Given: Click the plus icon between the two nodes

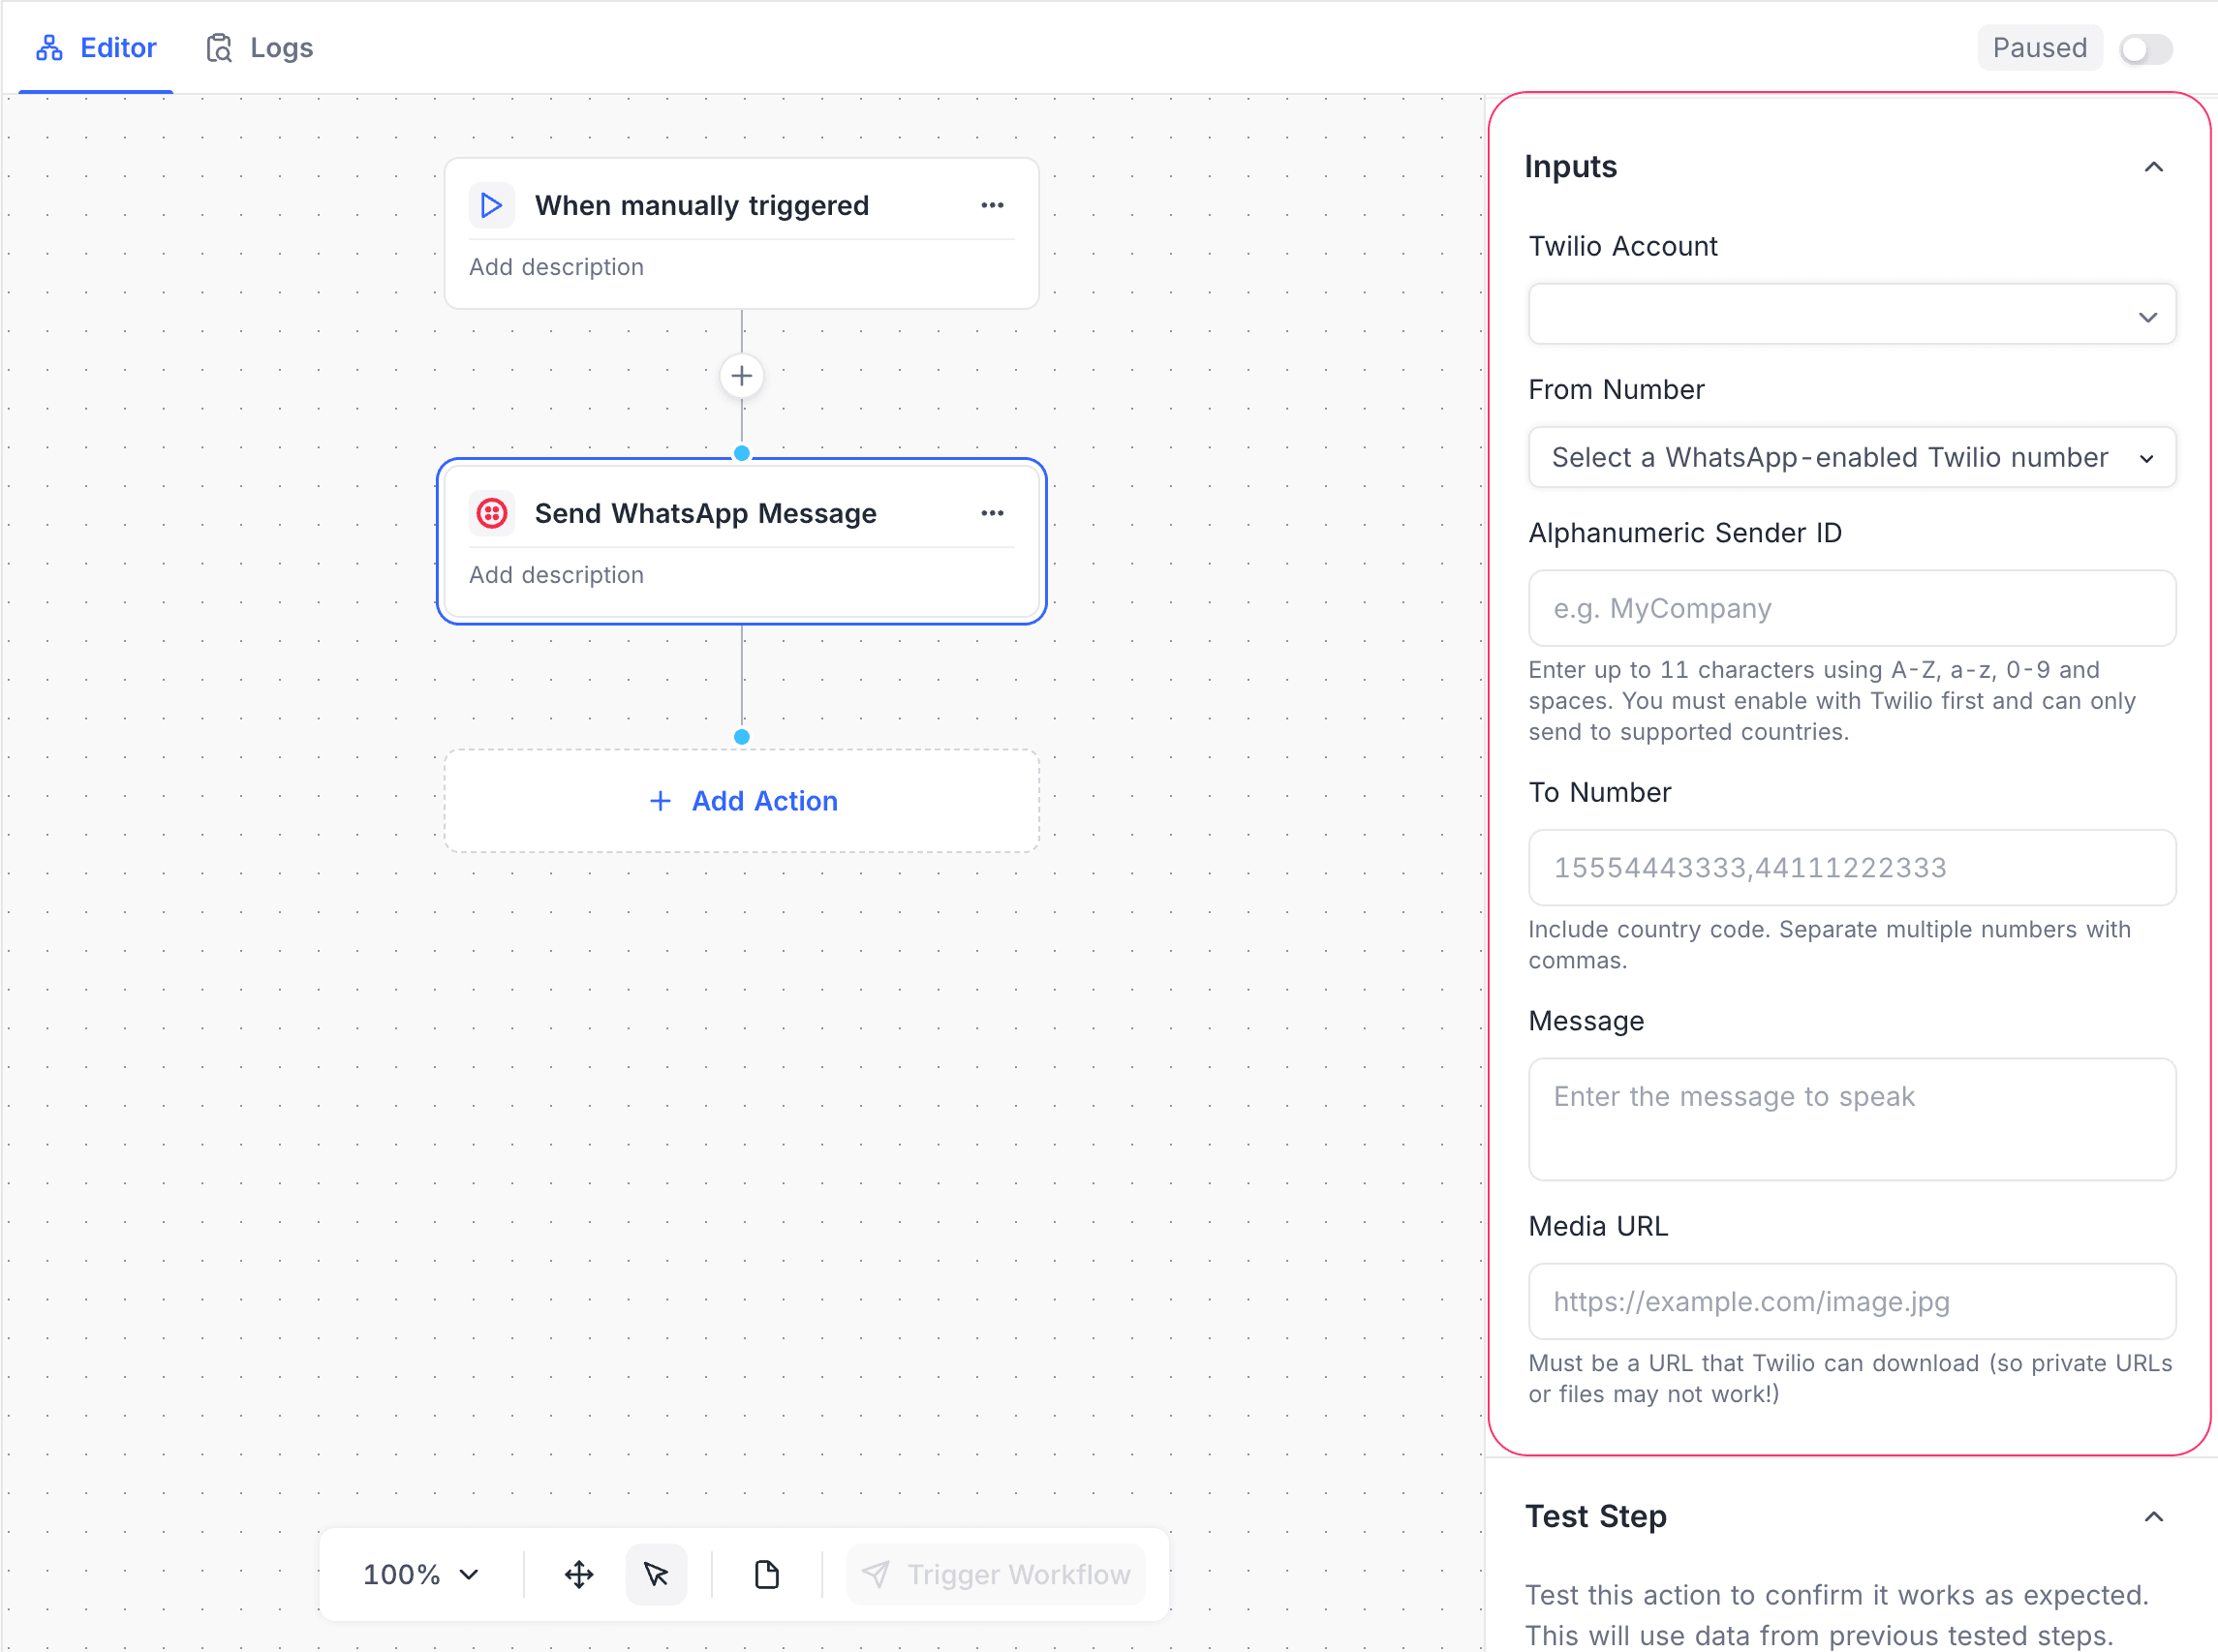Looking at the screenshot, I should tap(741, 376).
